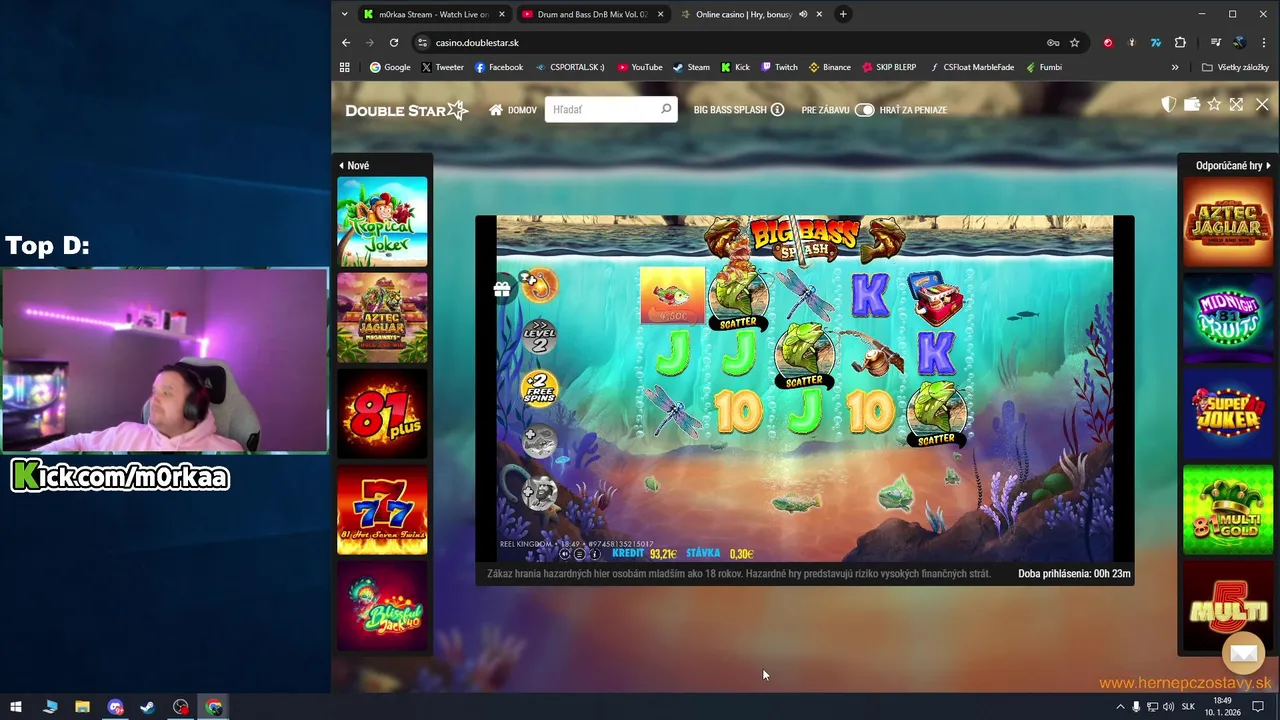Click the browser extensions puzzle icon
The height and width of the screenshot is (720, 1280).
coord(1180,43)
